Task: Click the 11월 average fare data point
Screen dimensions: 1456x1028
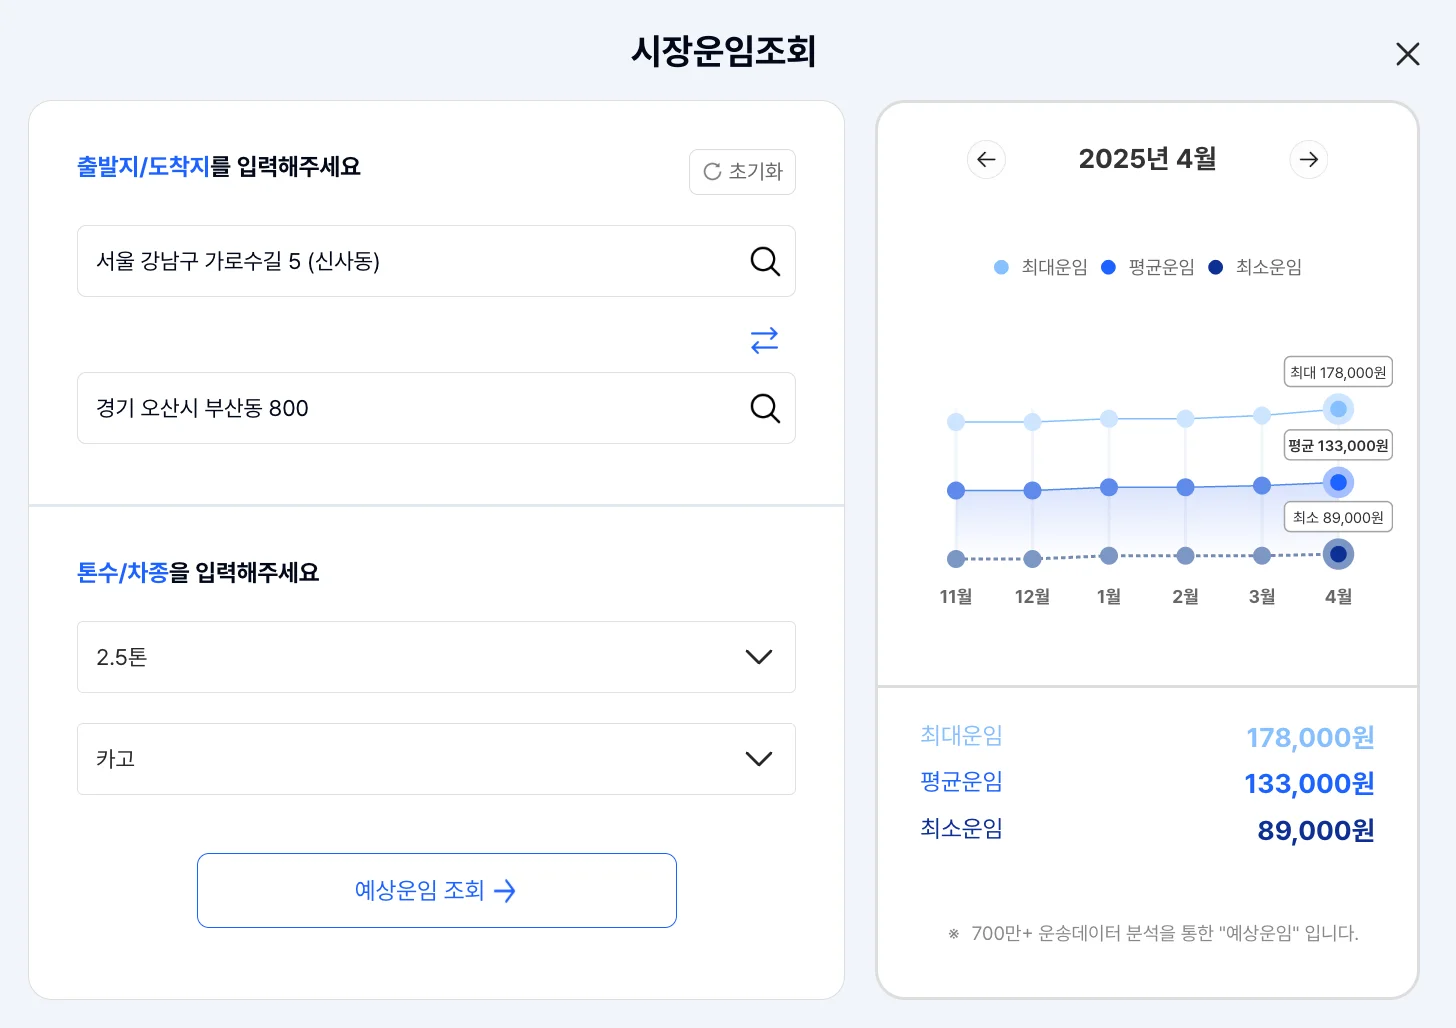Action: (956, 491)
